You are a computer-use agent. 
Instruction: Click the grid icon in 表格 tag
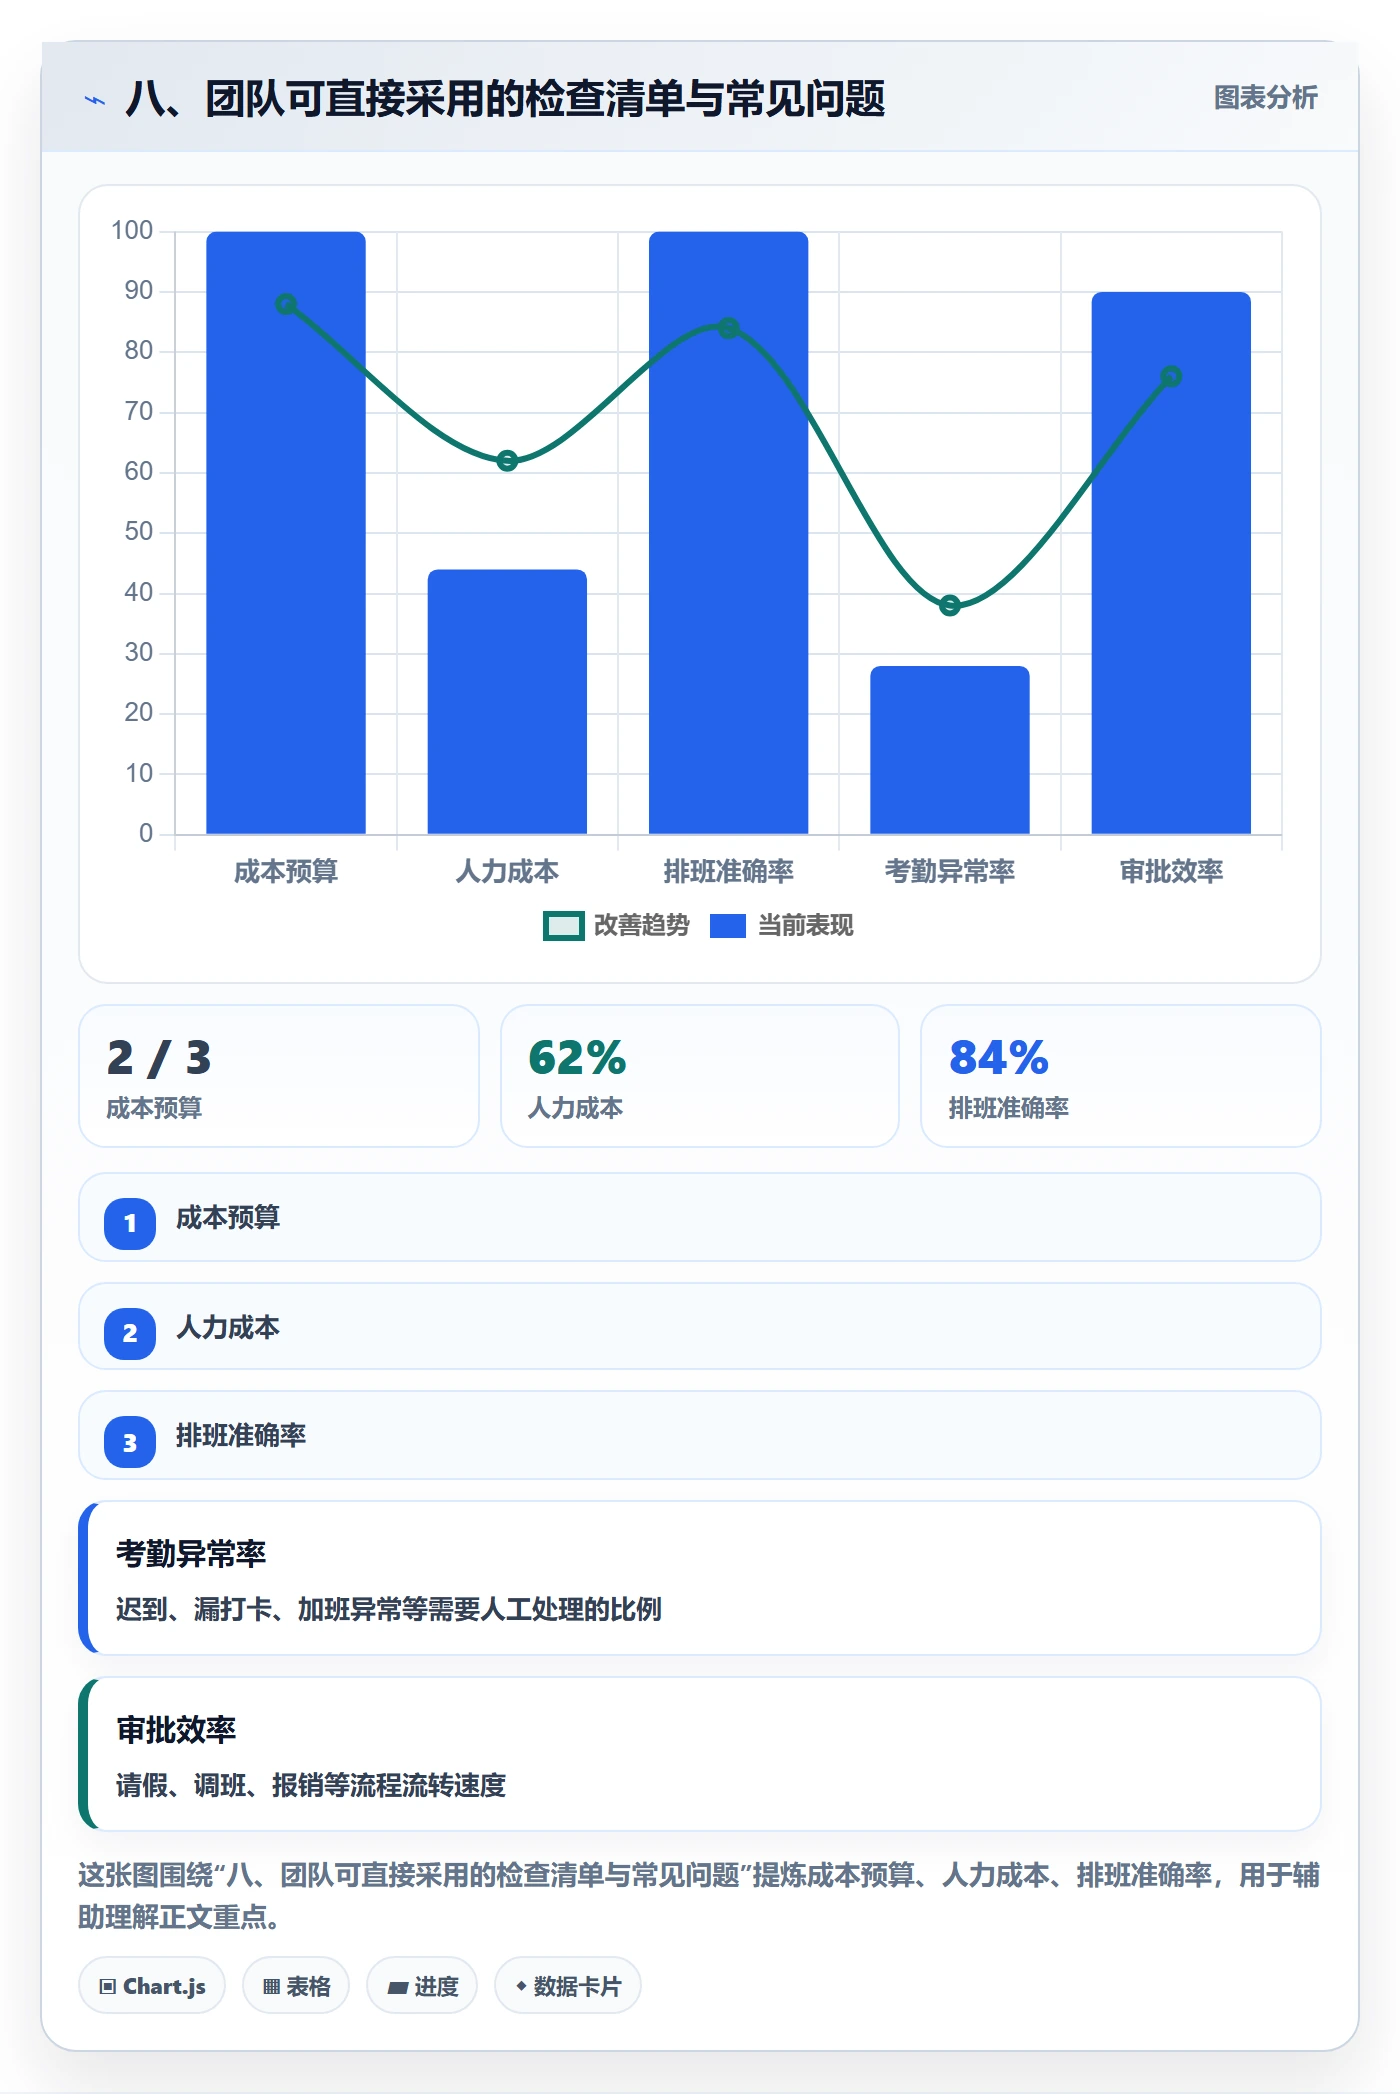click(271, 1987)
